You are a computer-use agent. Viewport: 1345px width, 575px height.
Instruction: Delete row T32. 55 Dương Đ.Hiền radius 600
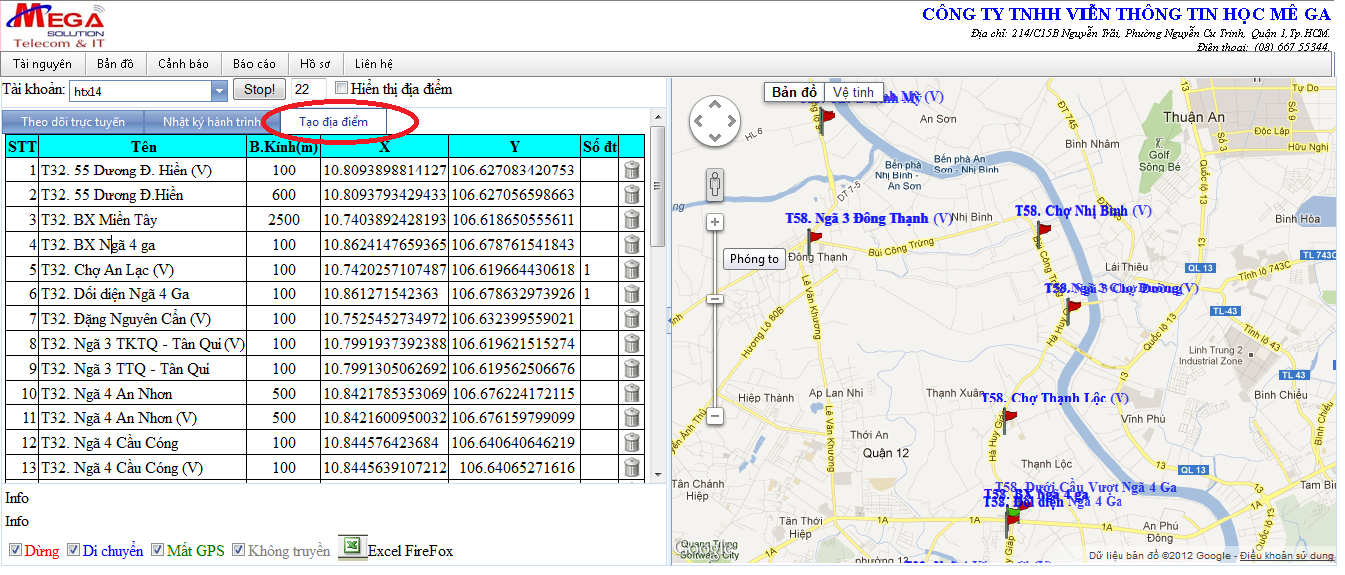point(632,195)
